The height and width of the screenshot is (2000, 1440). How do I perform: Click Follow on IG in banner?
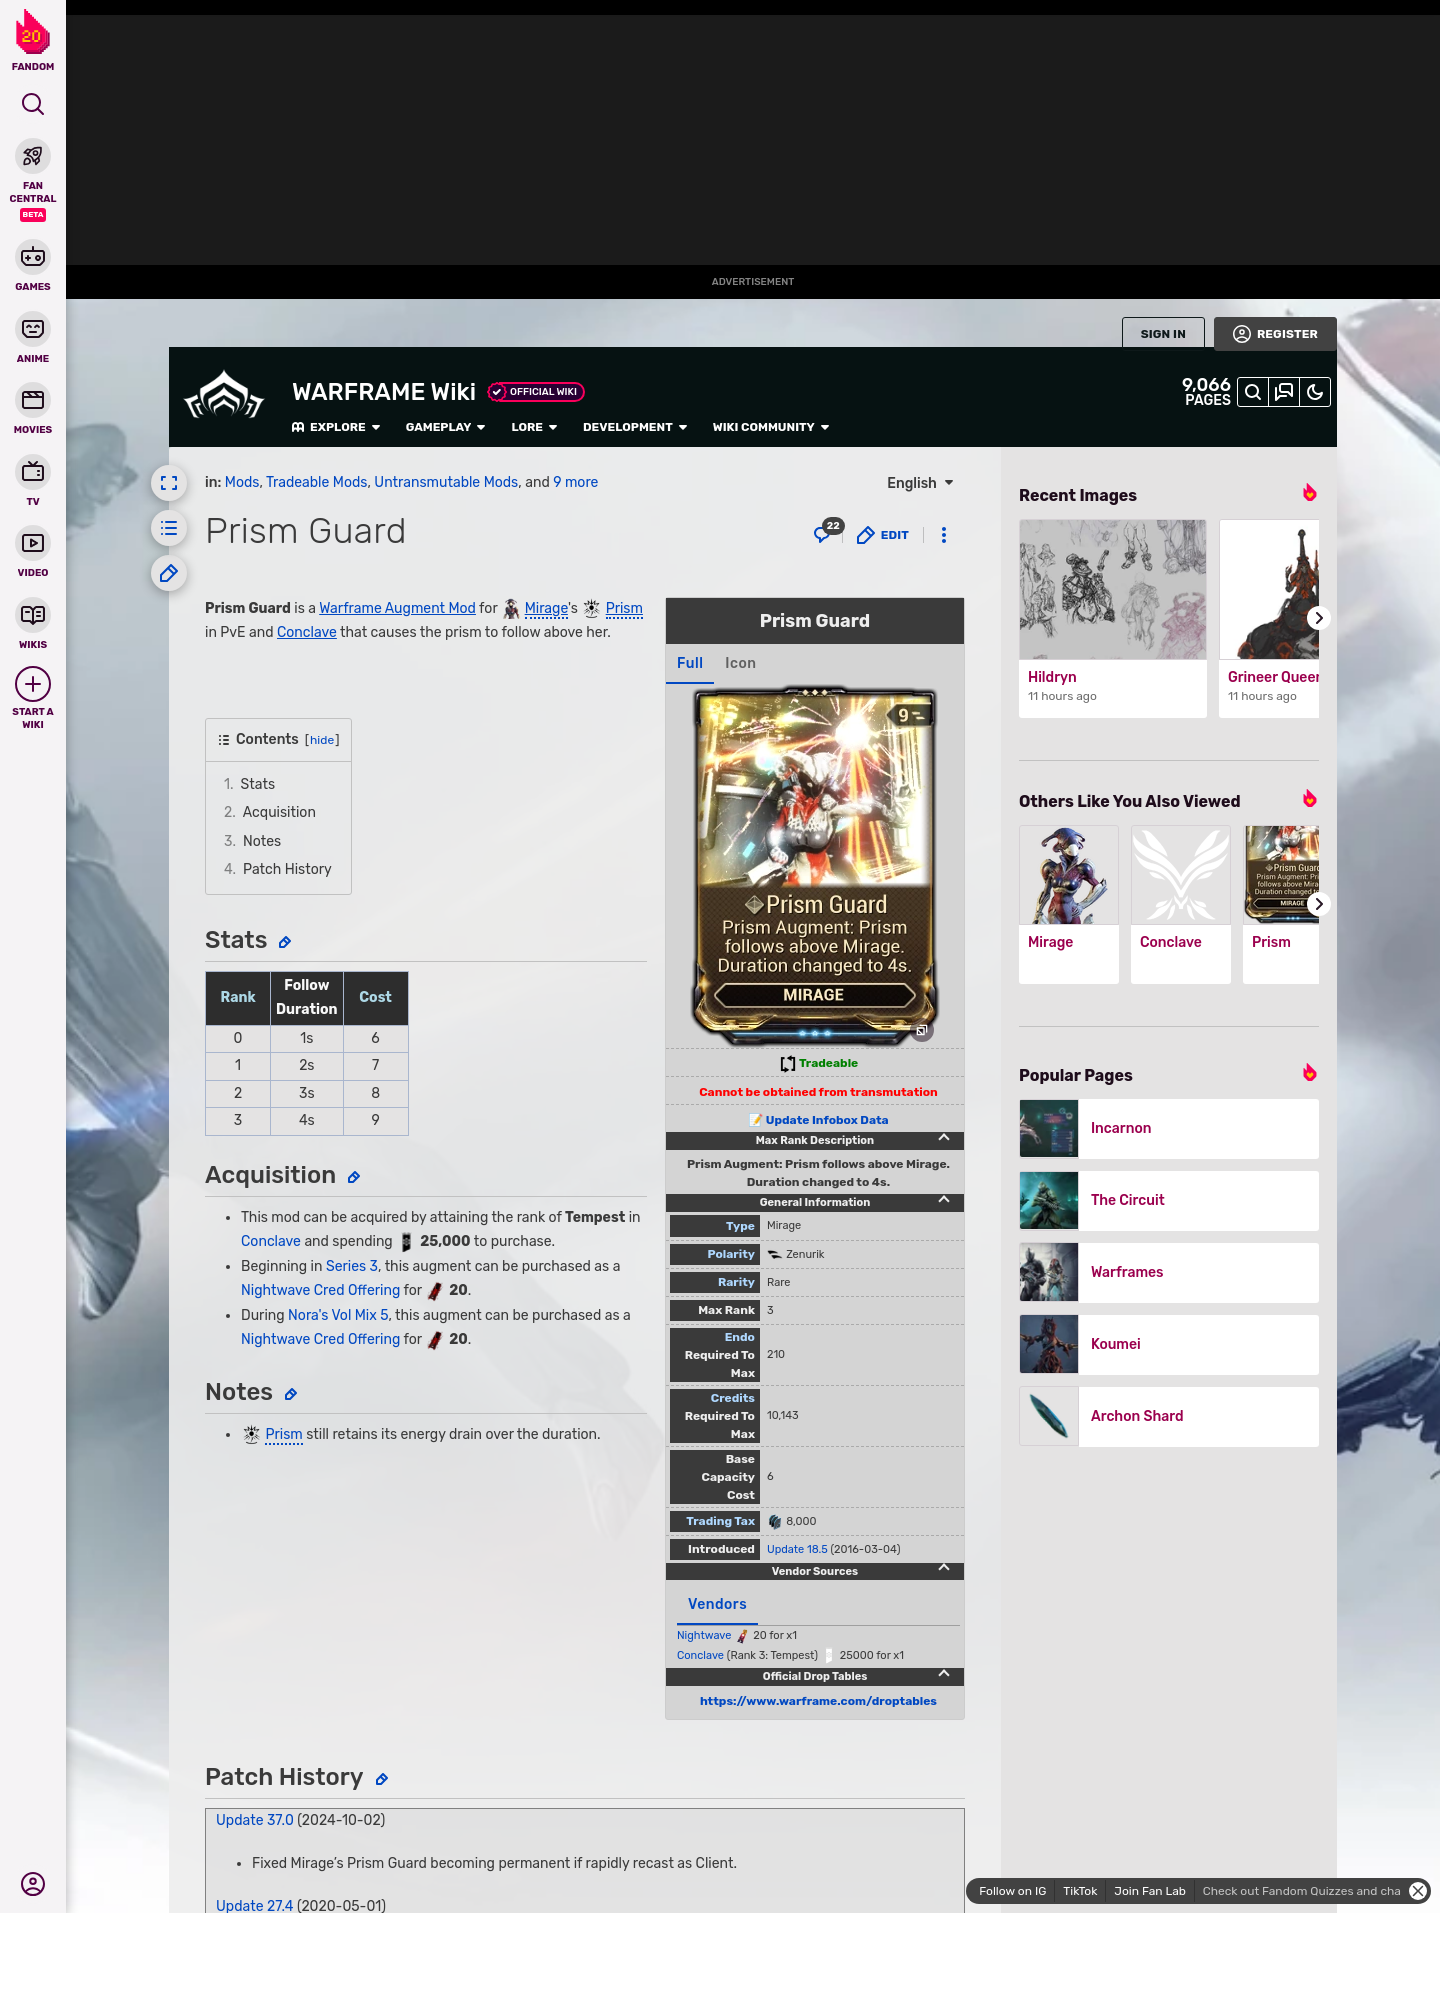click(1012, 1891)
